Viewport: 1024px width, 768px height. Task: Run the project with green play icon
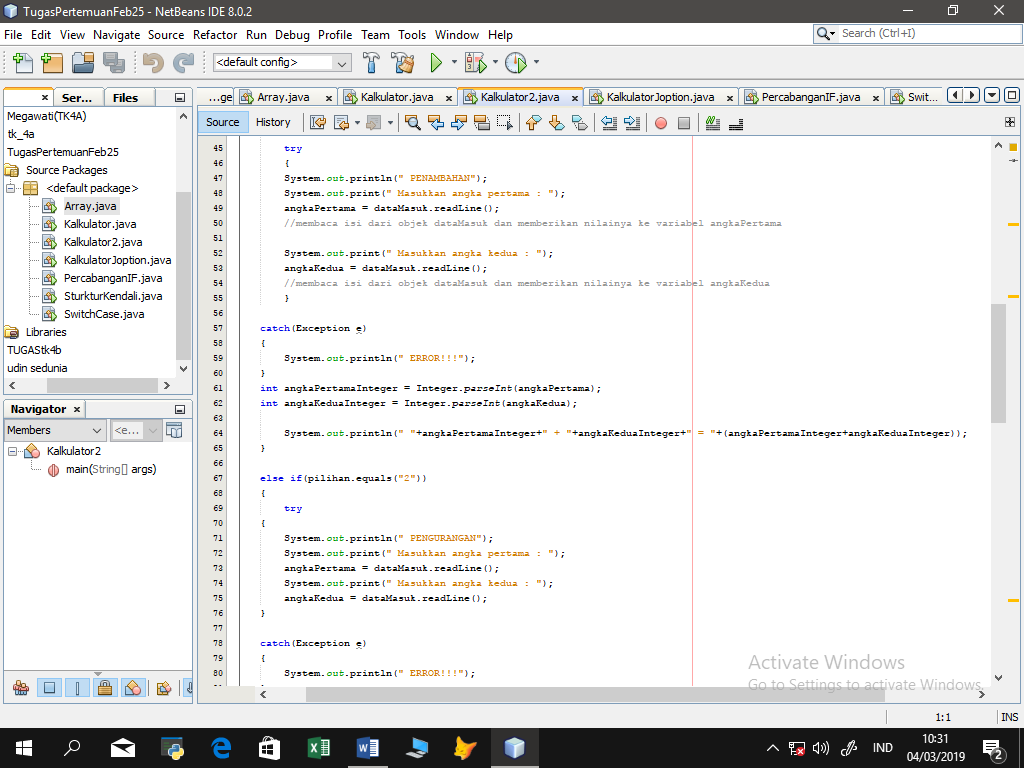pyautogui.click(x=436, y=63)
